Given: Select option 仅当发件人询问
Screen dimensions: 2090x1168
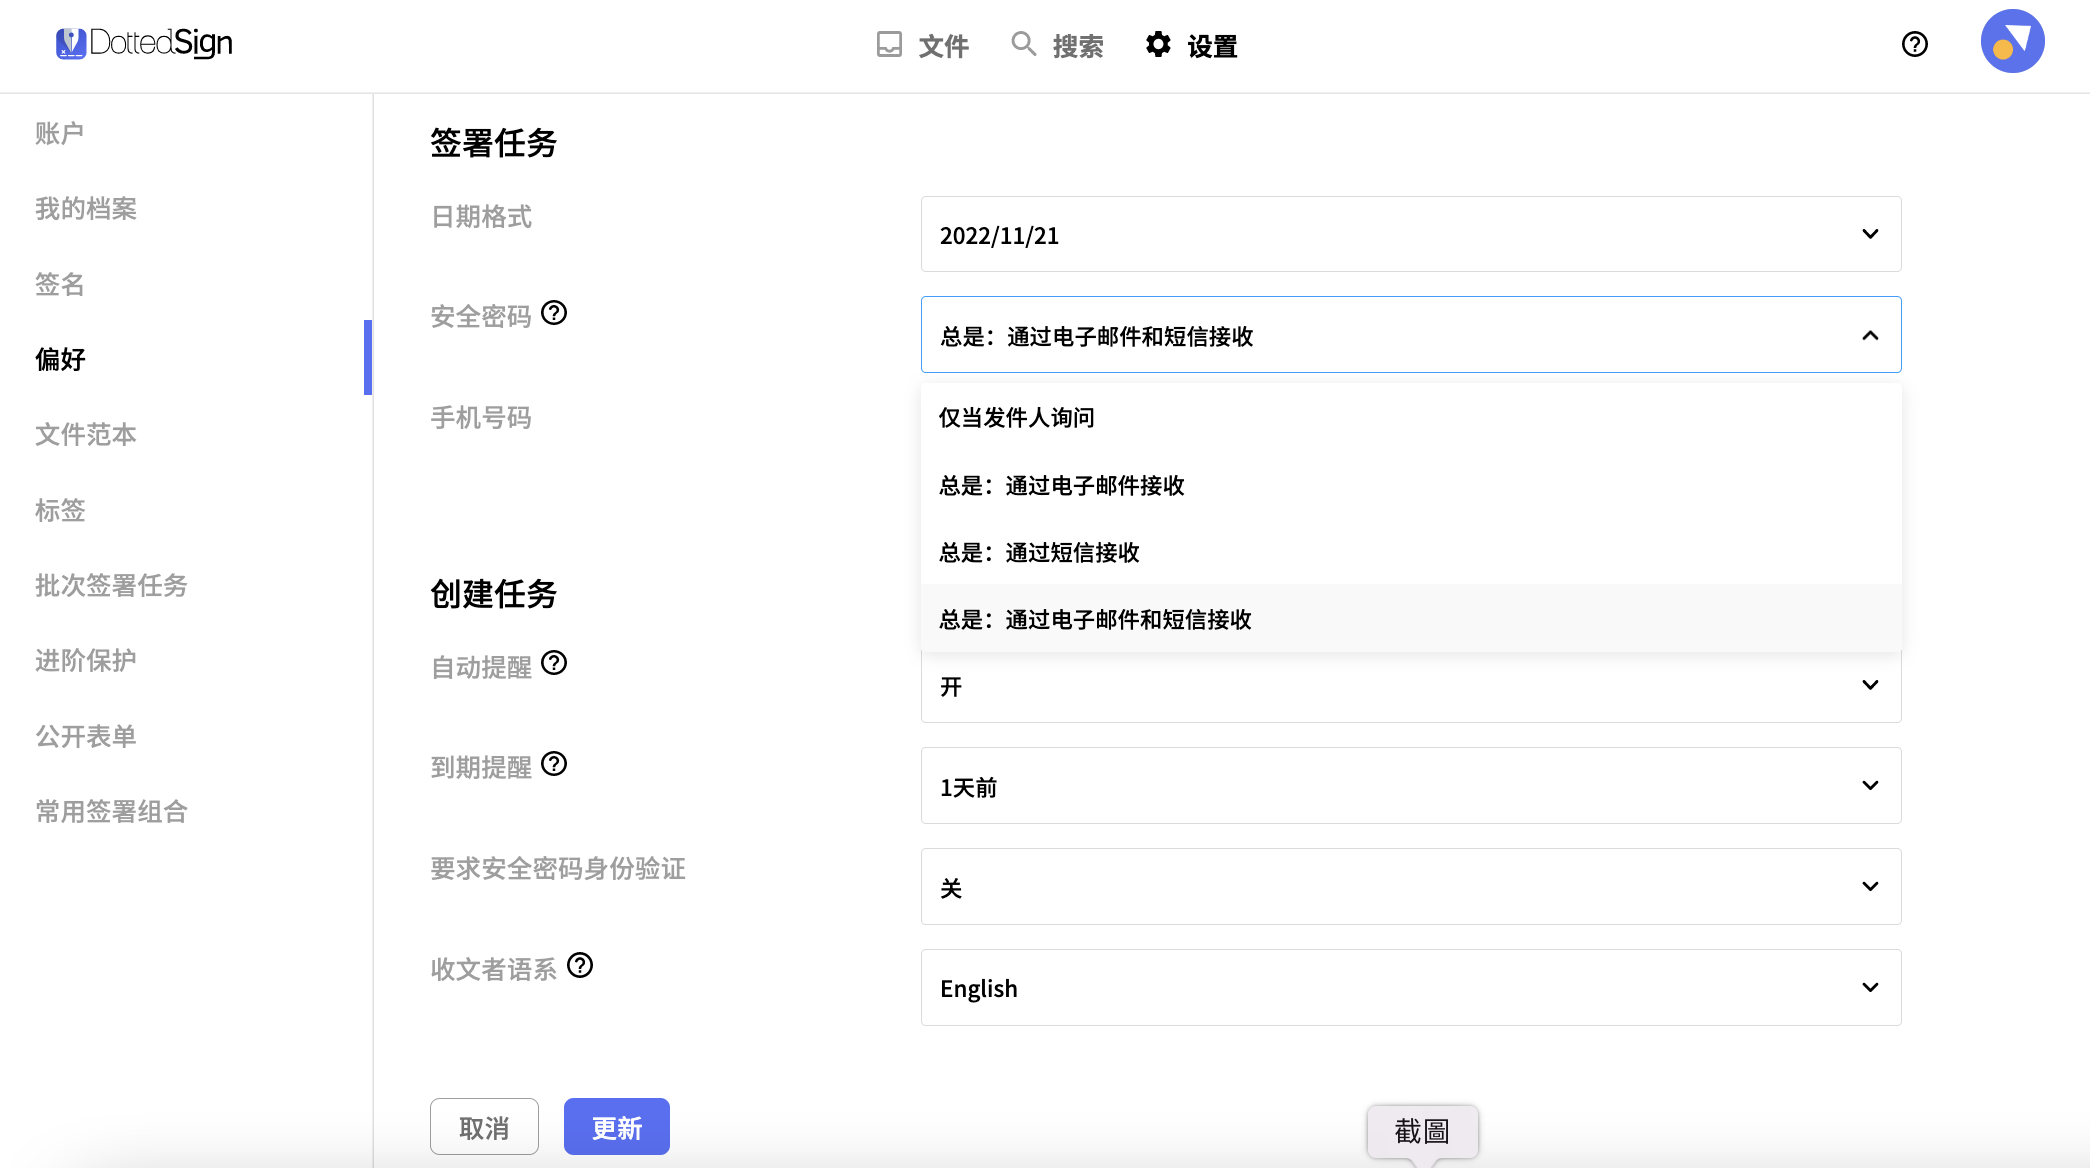Looking at the screenshot, I should pos(1411,418).
